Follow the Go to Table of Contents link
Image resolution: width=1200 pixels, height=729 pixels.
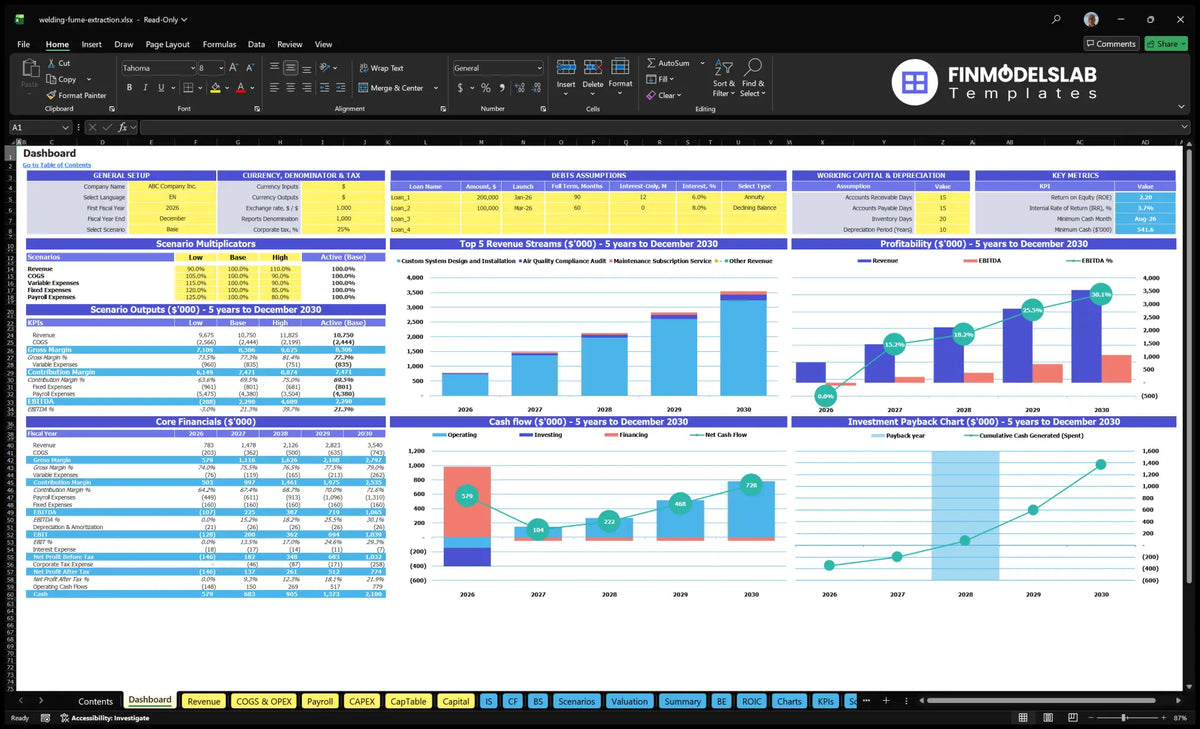point(57,165)
